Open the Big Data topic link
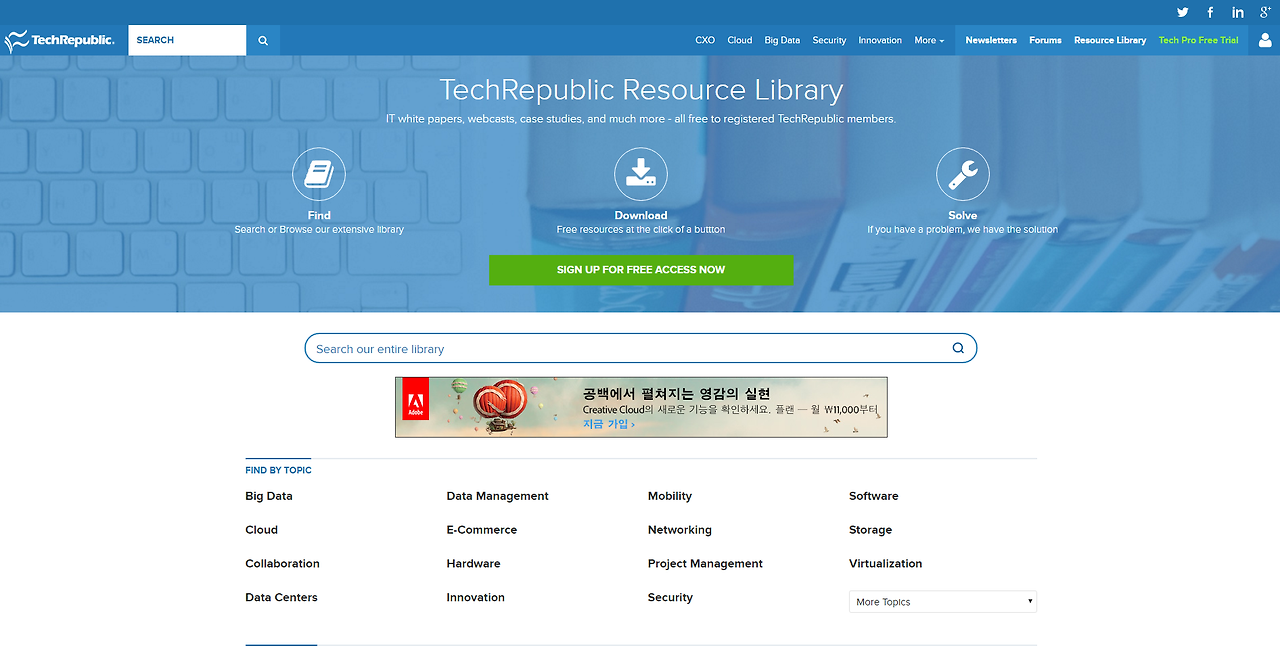Viewport: 1280px width, 650px height. (x=269, y=496)
